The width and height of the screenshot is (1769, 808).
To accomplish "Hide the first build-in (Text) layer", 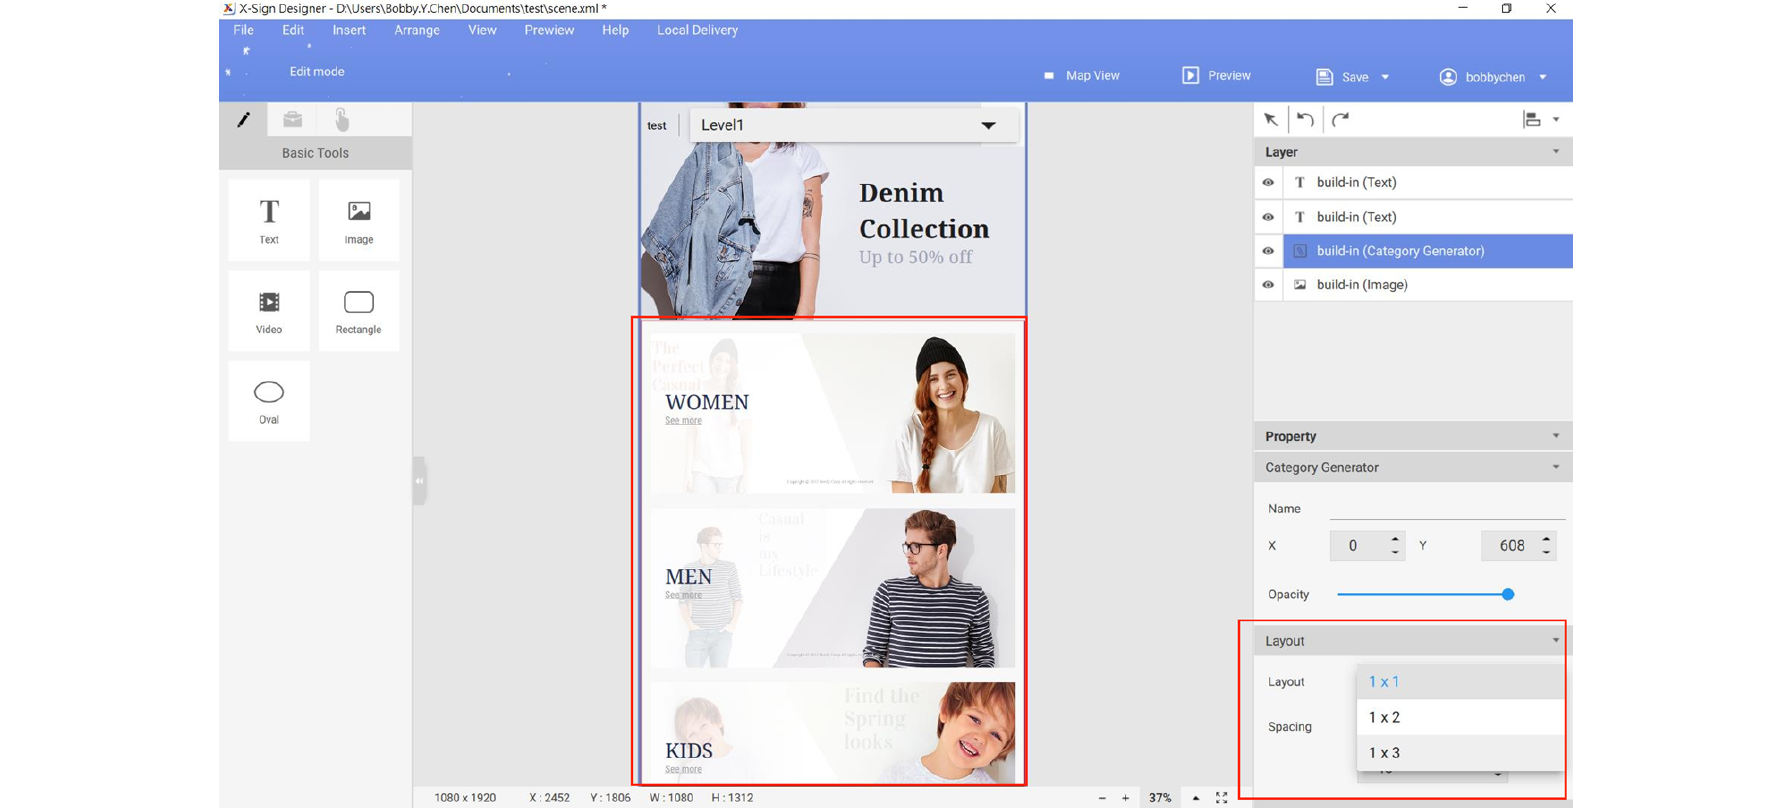I will tap(1268, 183).
